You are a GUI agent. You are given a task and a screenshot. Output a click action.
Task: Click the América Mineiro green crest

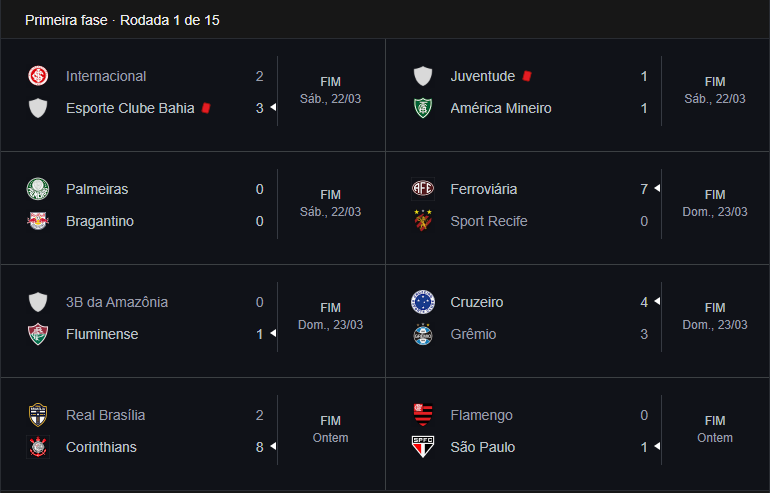[423, 108]
